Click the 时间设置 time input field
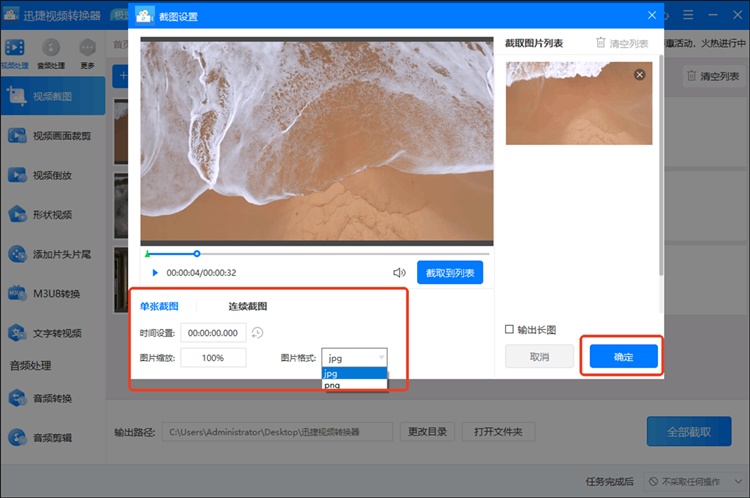 click(213, 333)
